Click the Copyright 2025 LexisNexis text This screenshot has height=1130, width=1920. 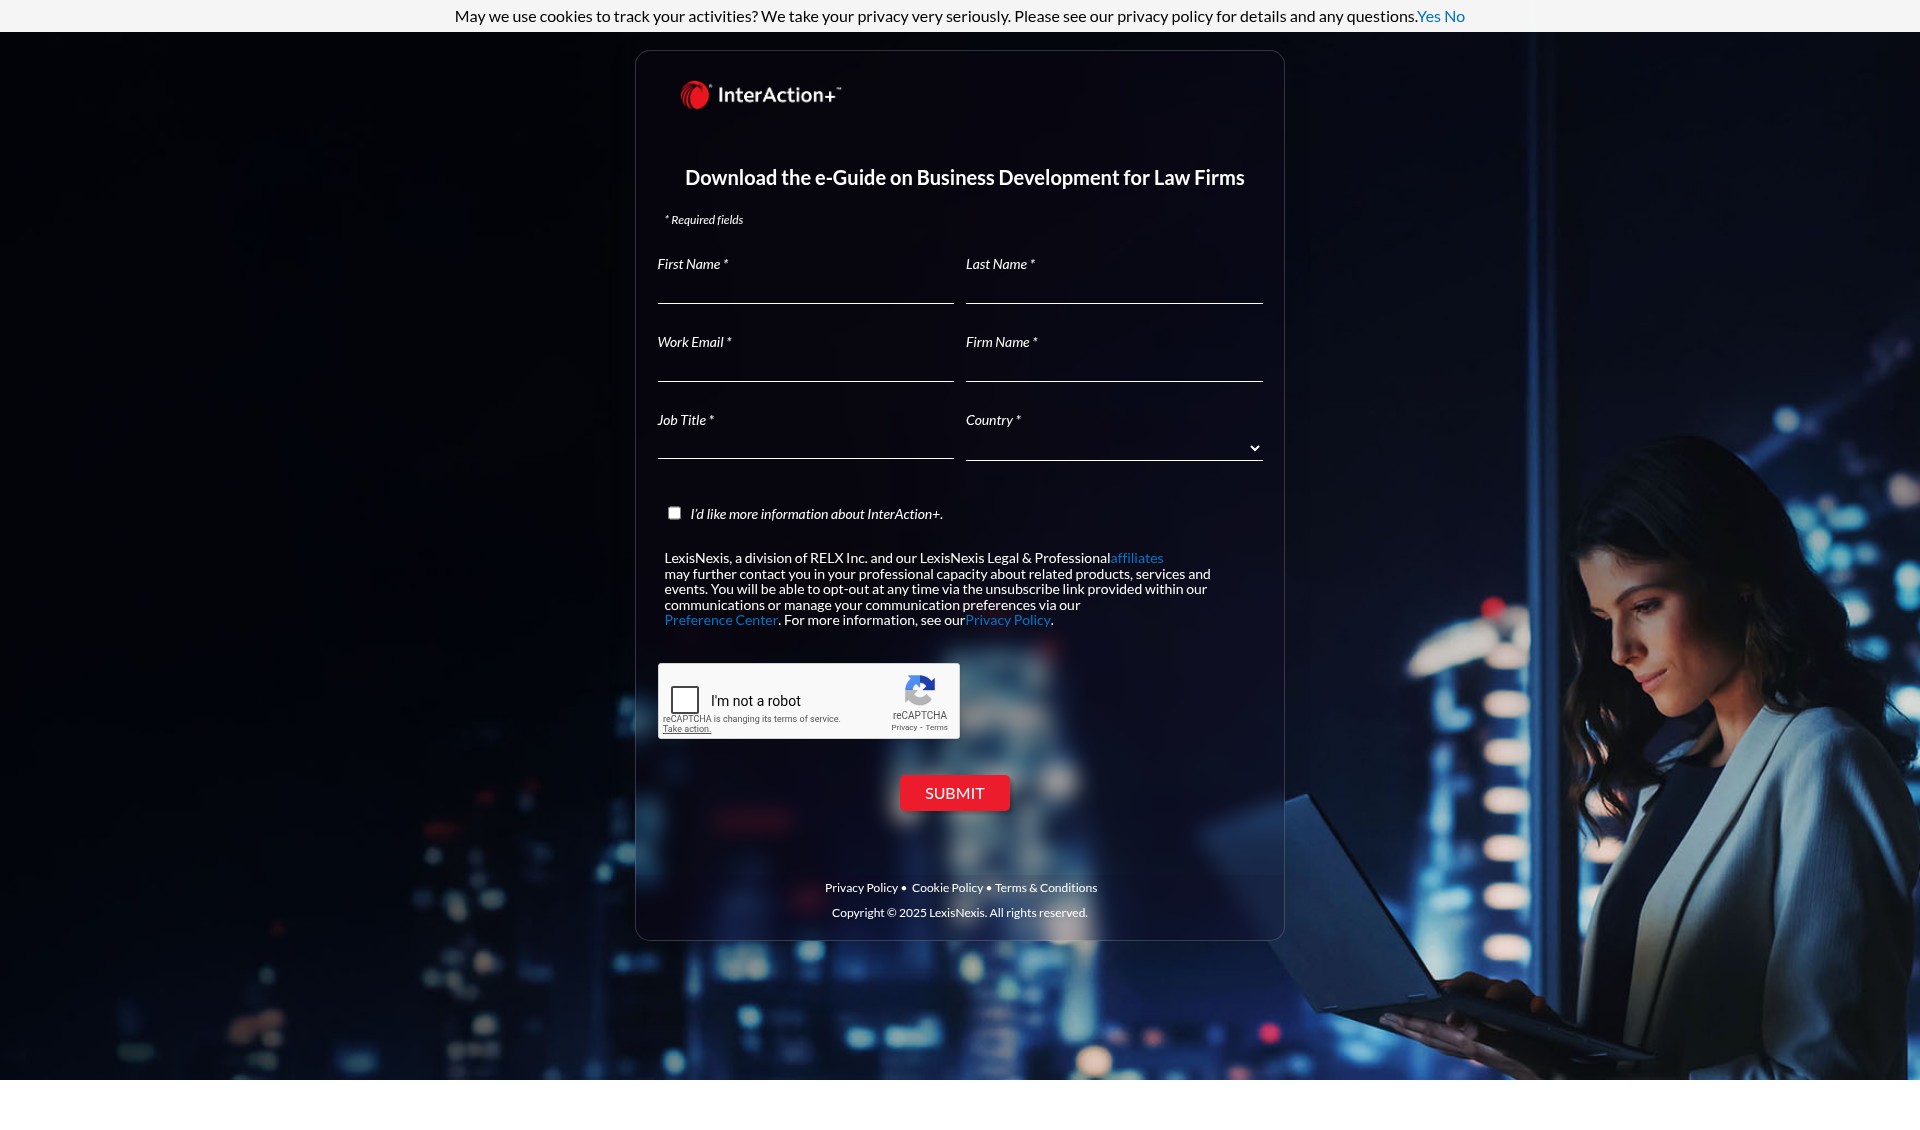tap(960, 913)
